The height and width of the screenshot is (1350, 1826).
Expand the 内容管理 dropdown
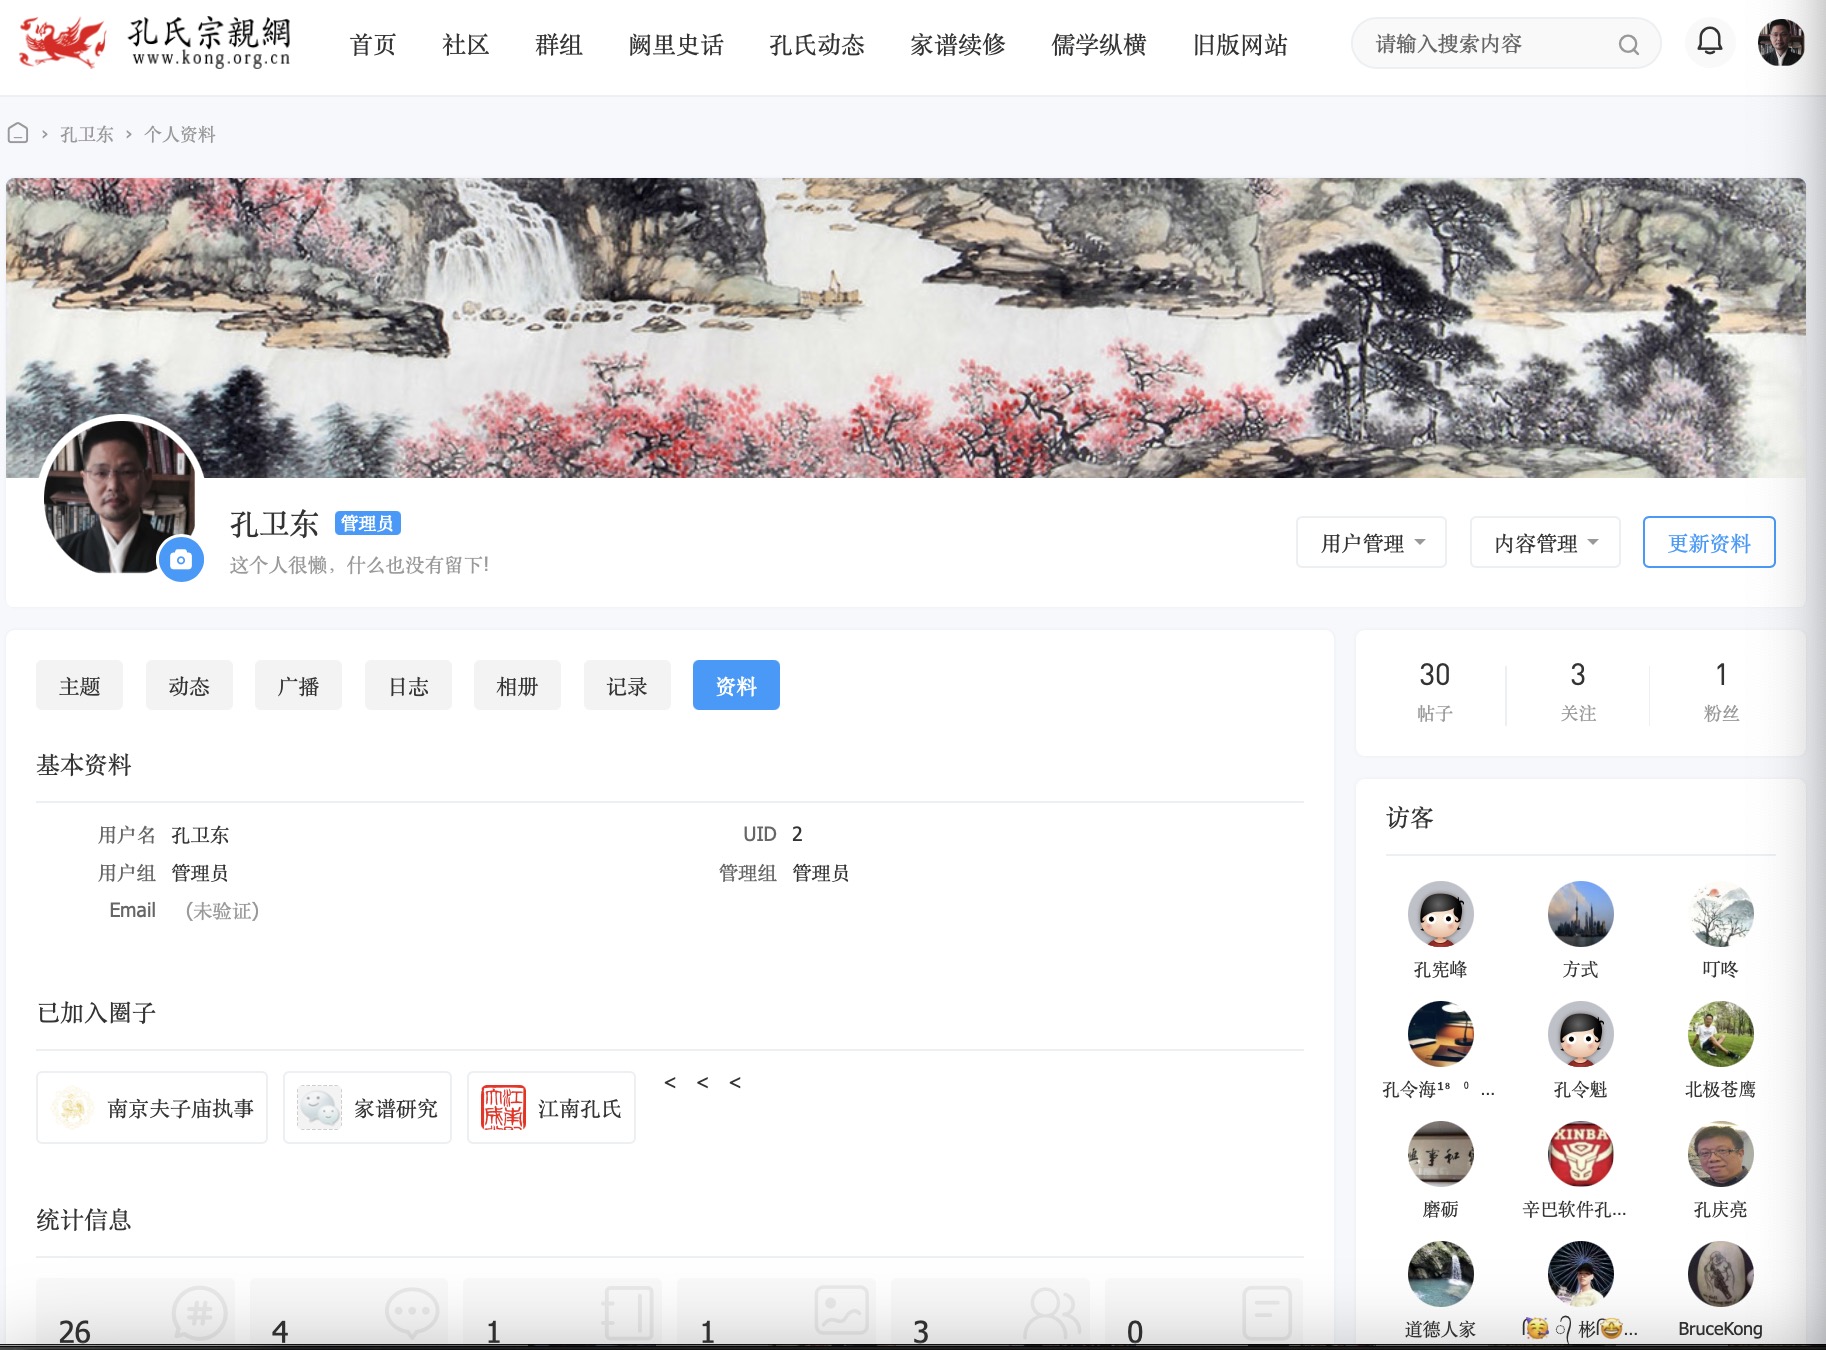(x=1545, y=543)
